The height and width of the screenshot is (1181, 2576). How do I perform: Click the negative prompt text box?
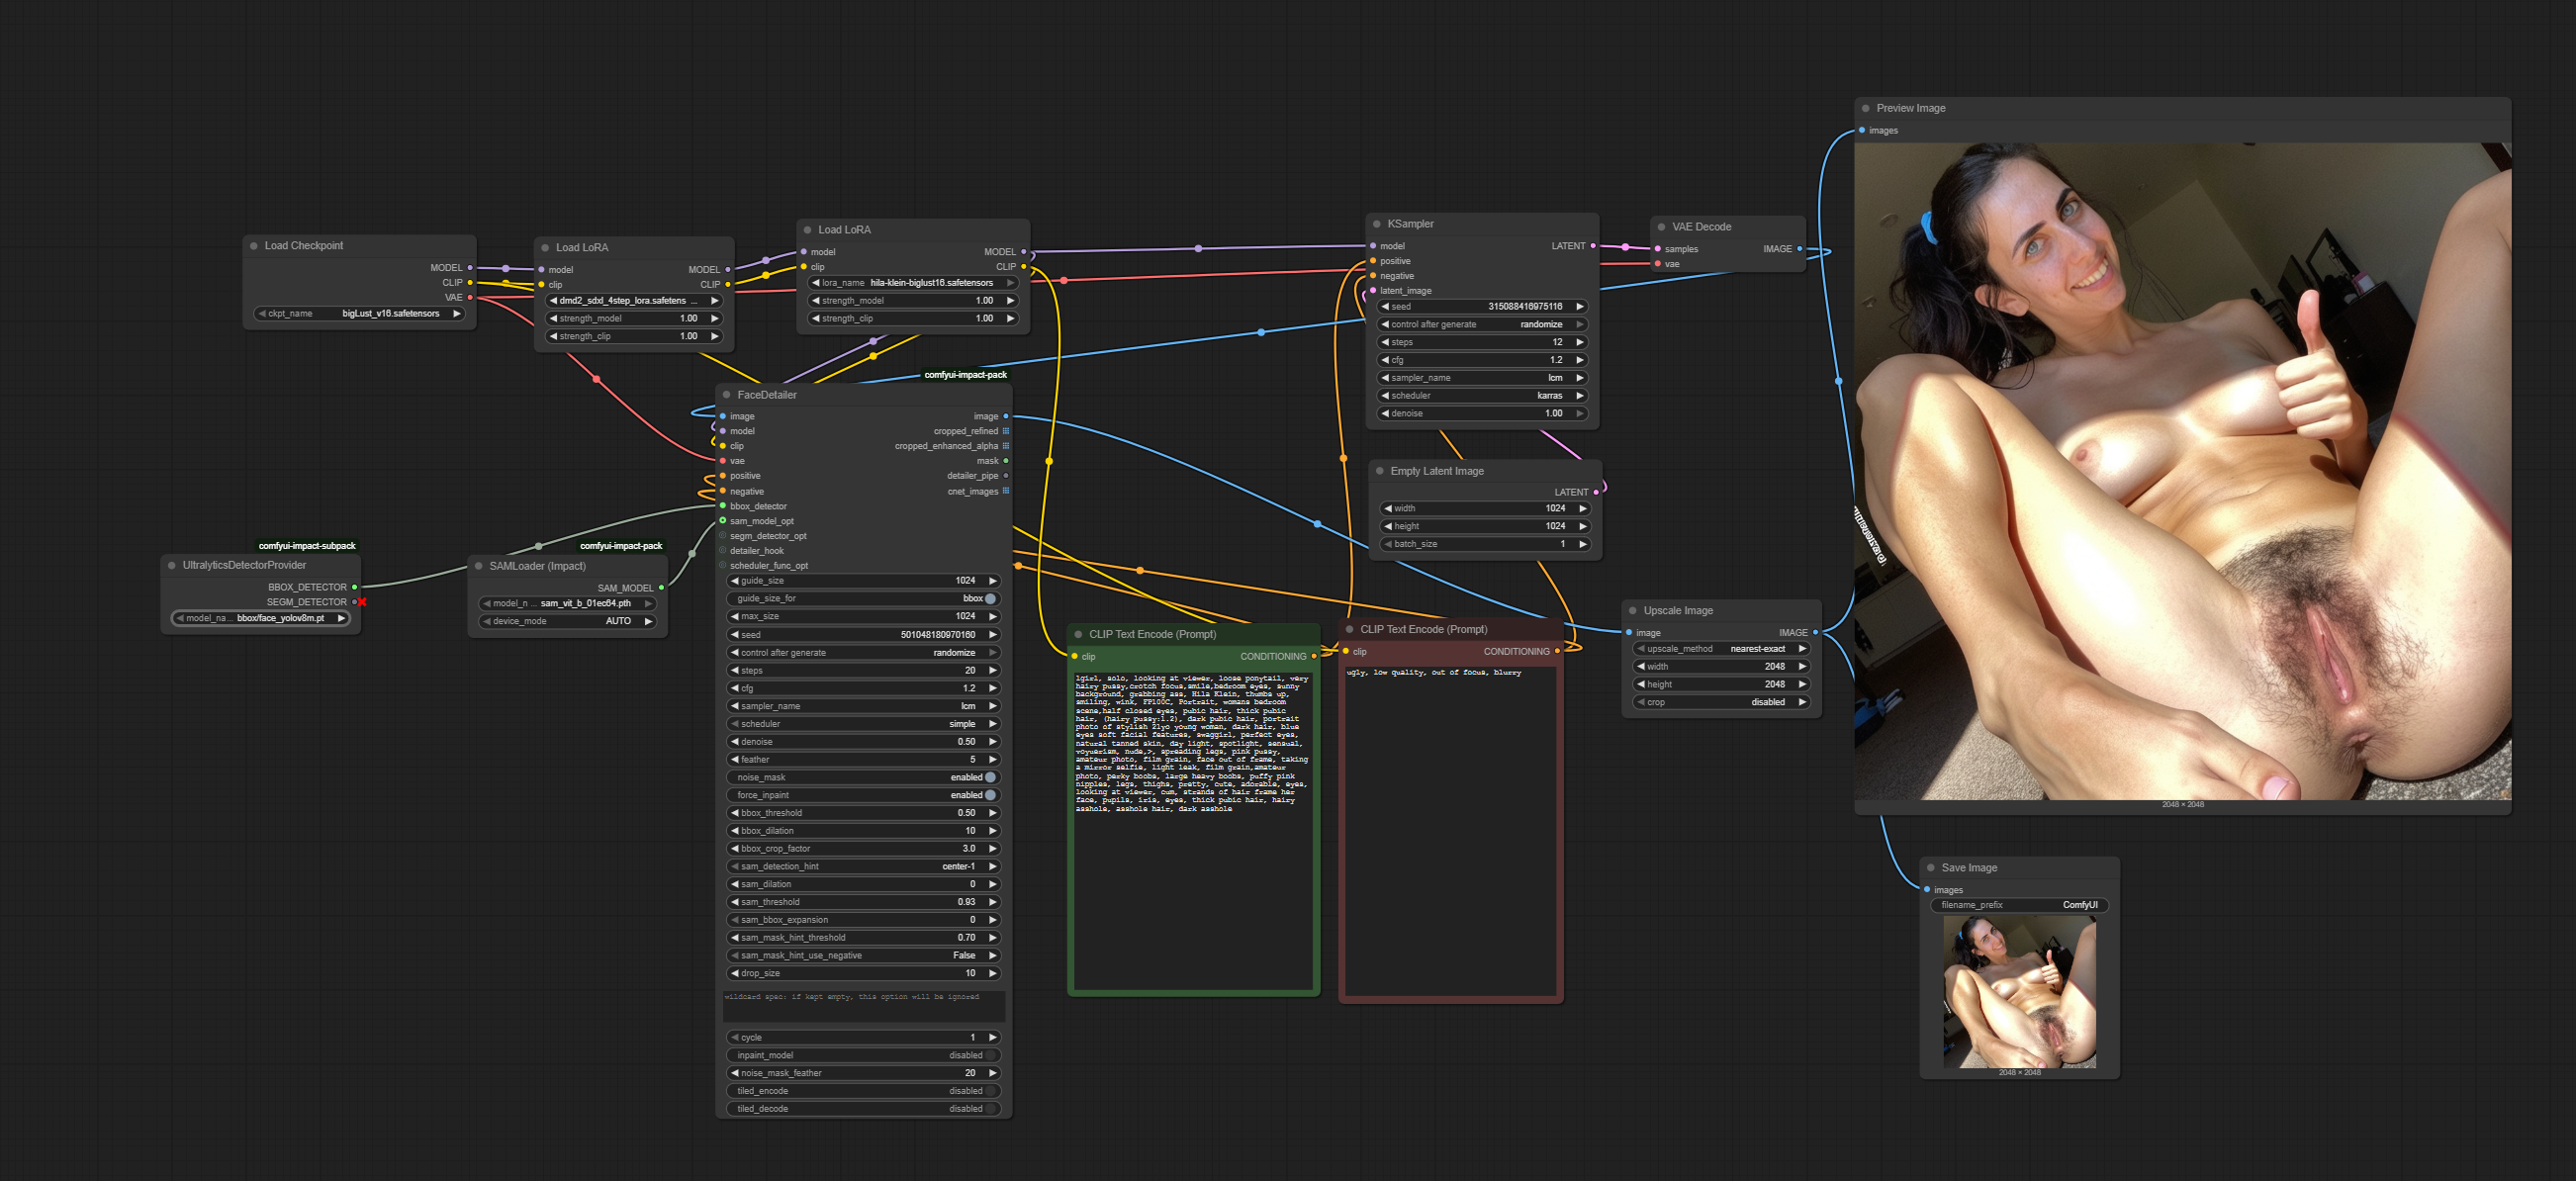coord(1450,830)
